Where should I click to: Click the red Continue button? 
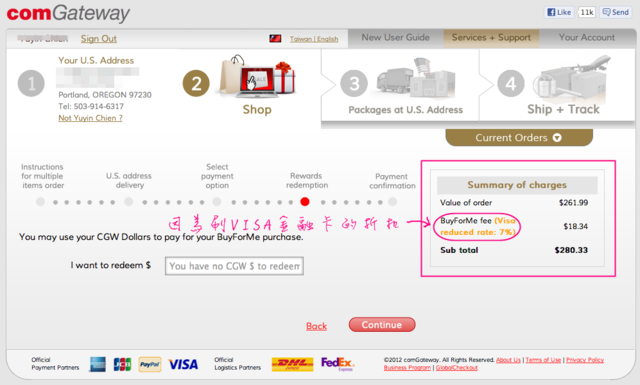(382, 325)
